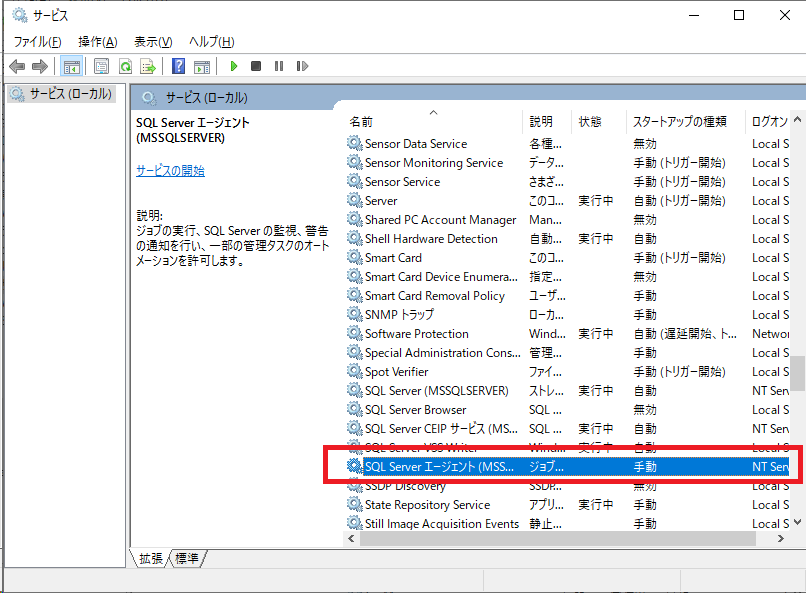This screenshot has width=806, height=593.
Task: Open the 表示(V) menu
Action: pyautogui.click(x=153, y=42)
